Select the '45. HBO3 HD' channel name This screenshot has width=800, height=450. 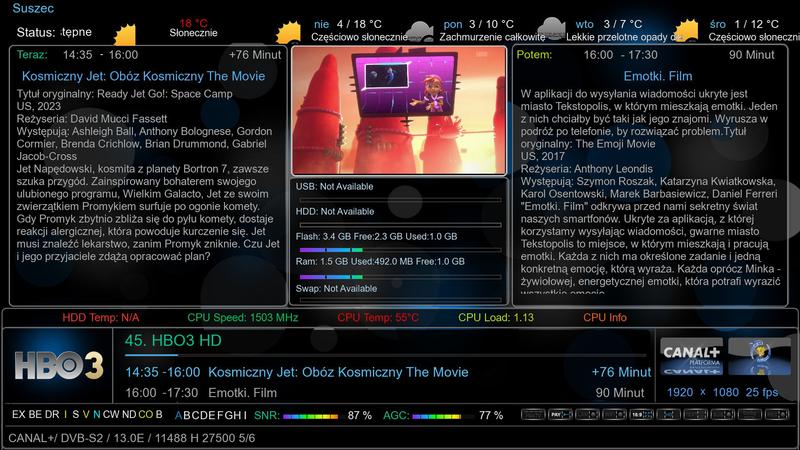(173, 340)
